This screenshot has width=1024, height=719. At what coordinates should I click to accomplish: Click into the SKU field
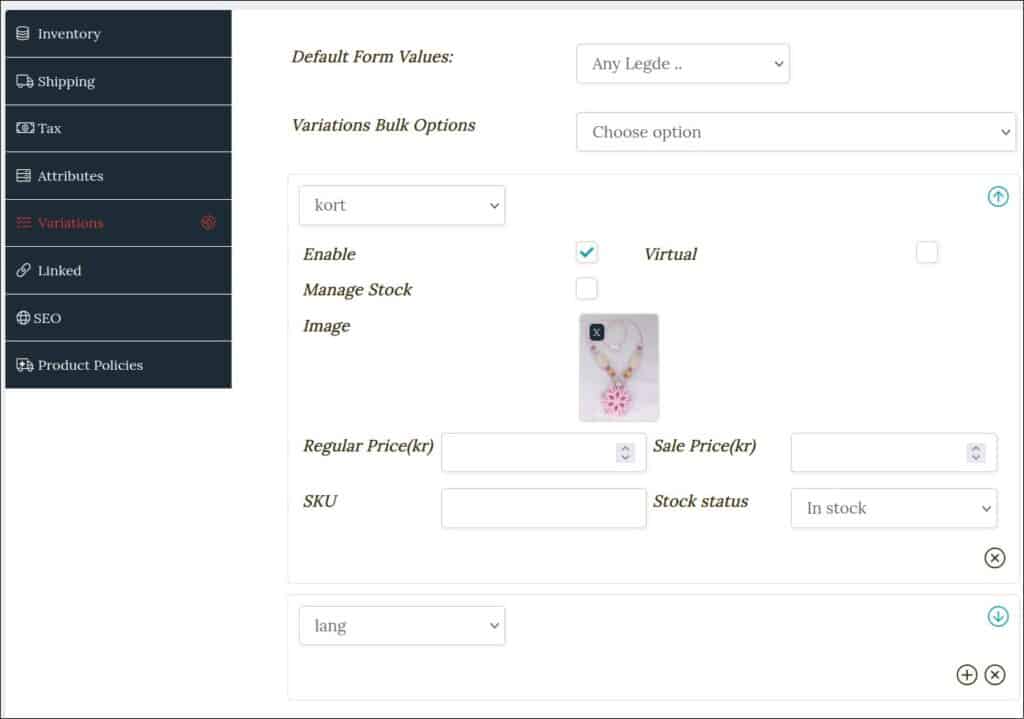(x=543, y=508)
